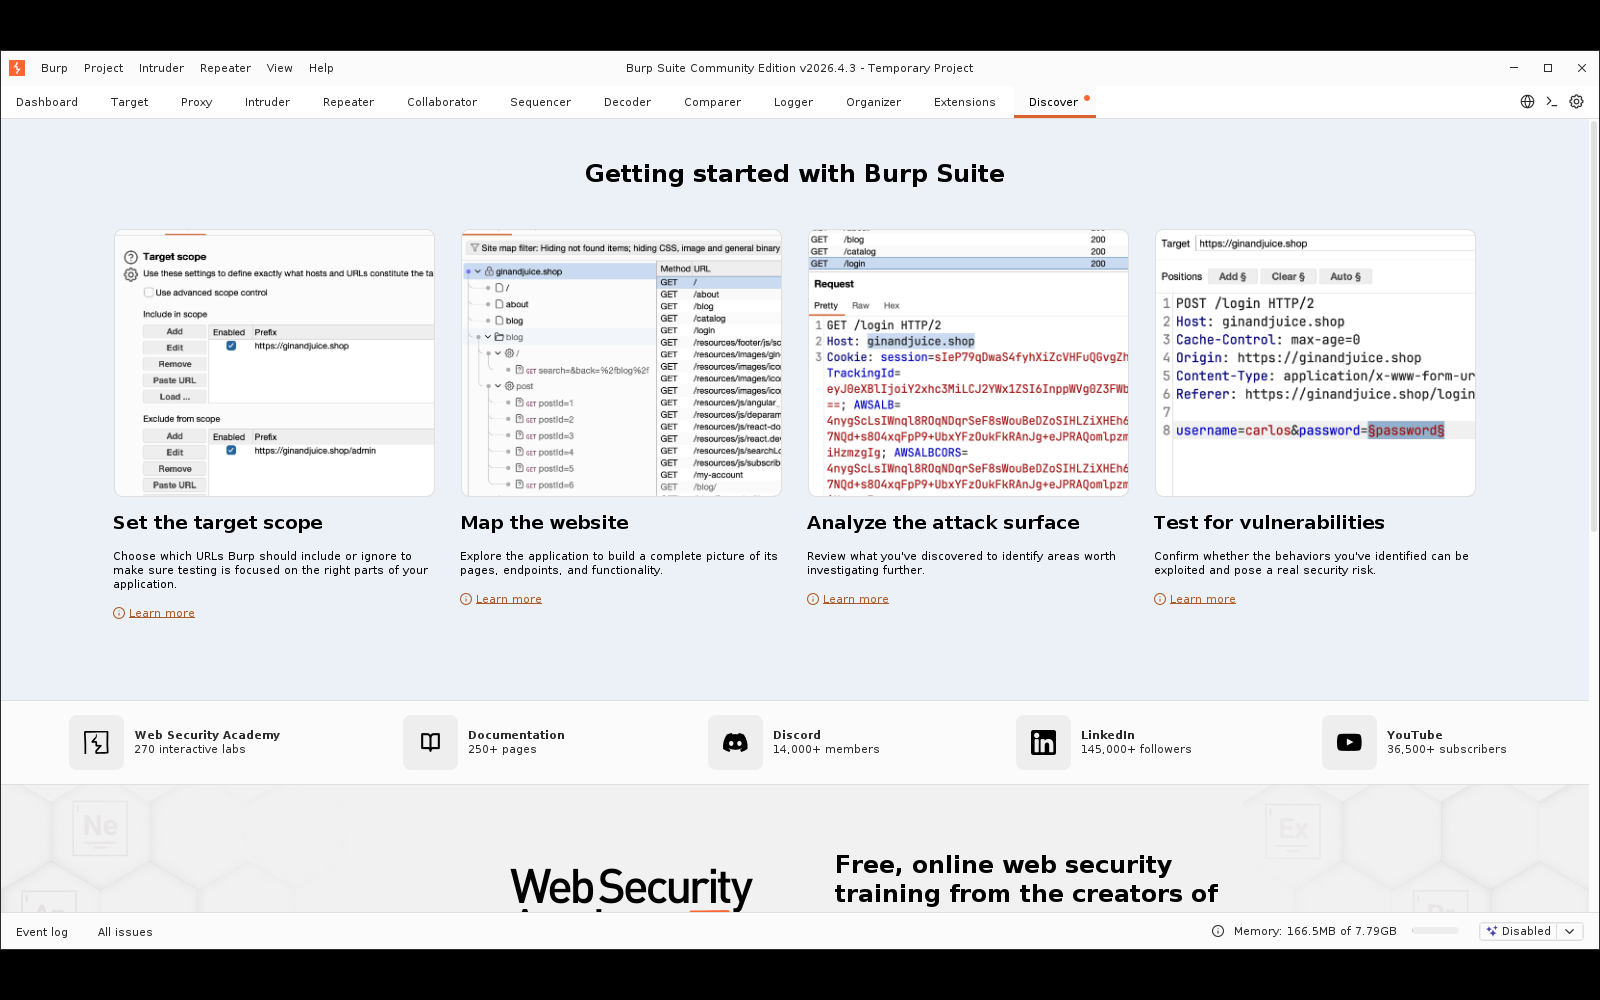Click Getting started with Burp Suite heading
This screenshot has height=1000, width=1600.
(795, 174)
